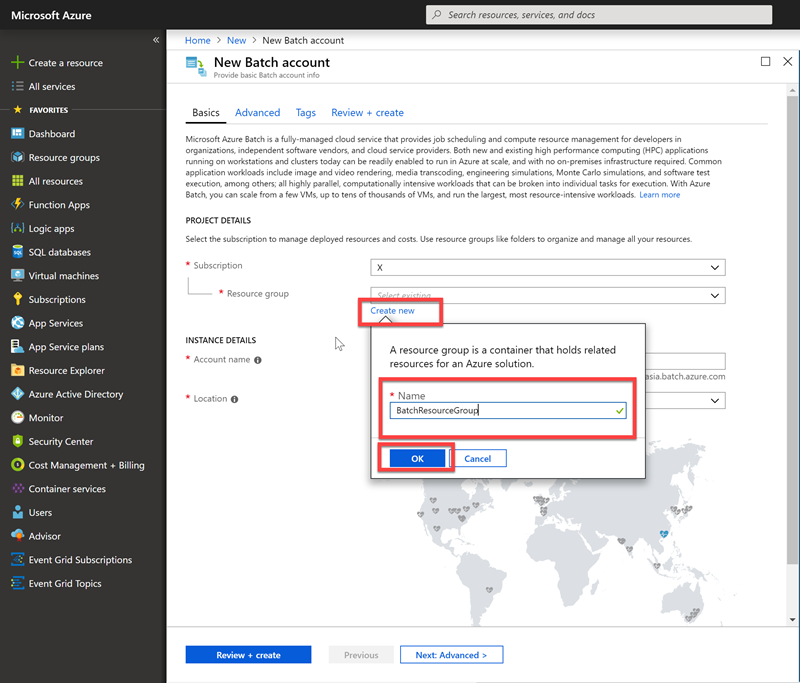The width and height of the screenshot is (800, 683).
Task: Open the Location dropdown arrow
Action: [x=715, y=401]
